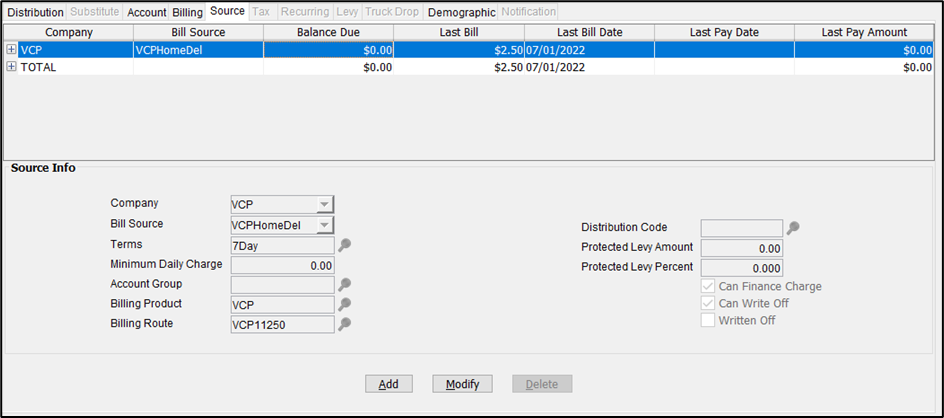Image resolution: width=944 pixels, height=418 pixels.
Task: Click lookup icon next to Terms field
Action: coord(344,245)
